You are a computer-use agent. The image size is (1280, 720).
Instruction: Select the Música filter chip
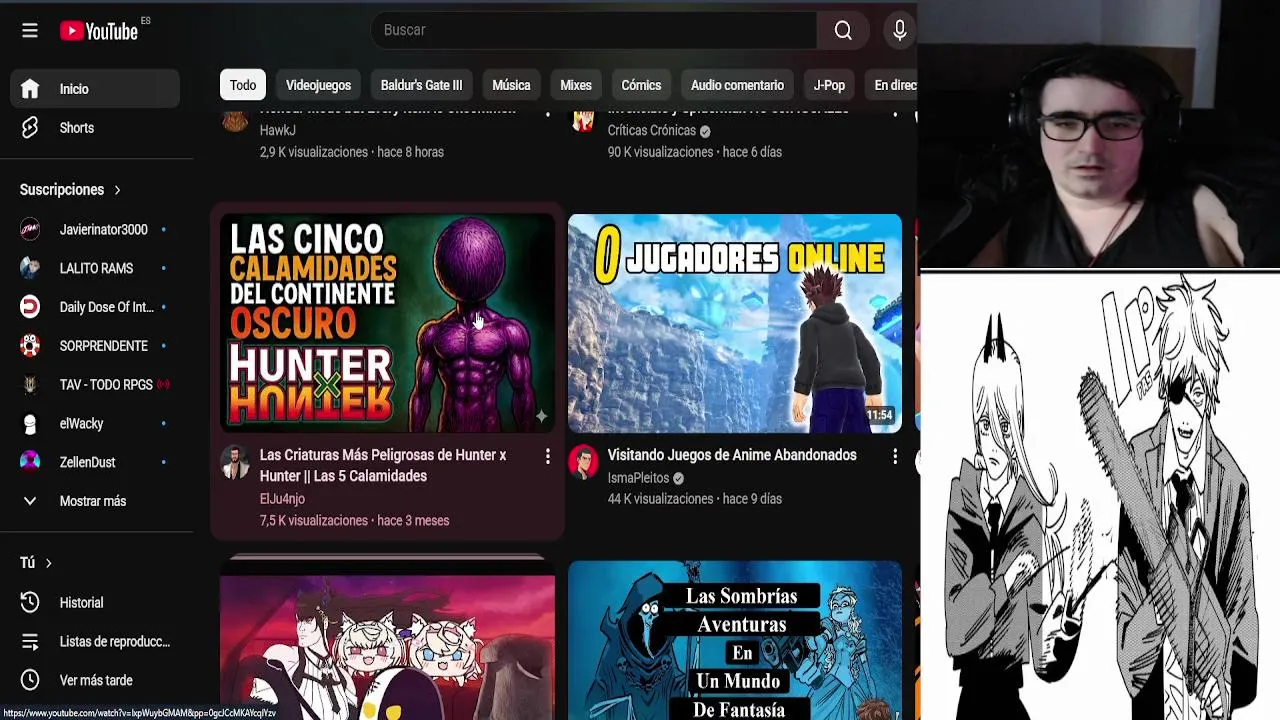pos(511,85)
